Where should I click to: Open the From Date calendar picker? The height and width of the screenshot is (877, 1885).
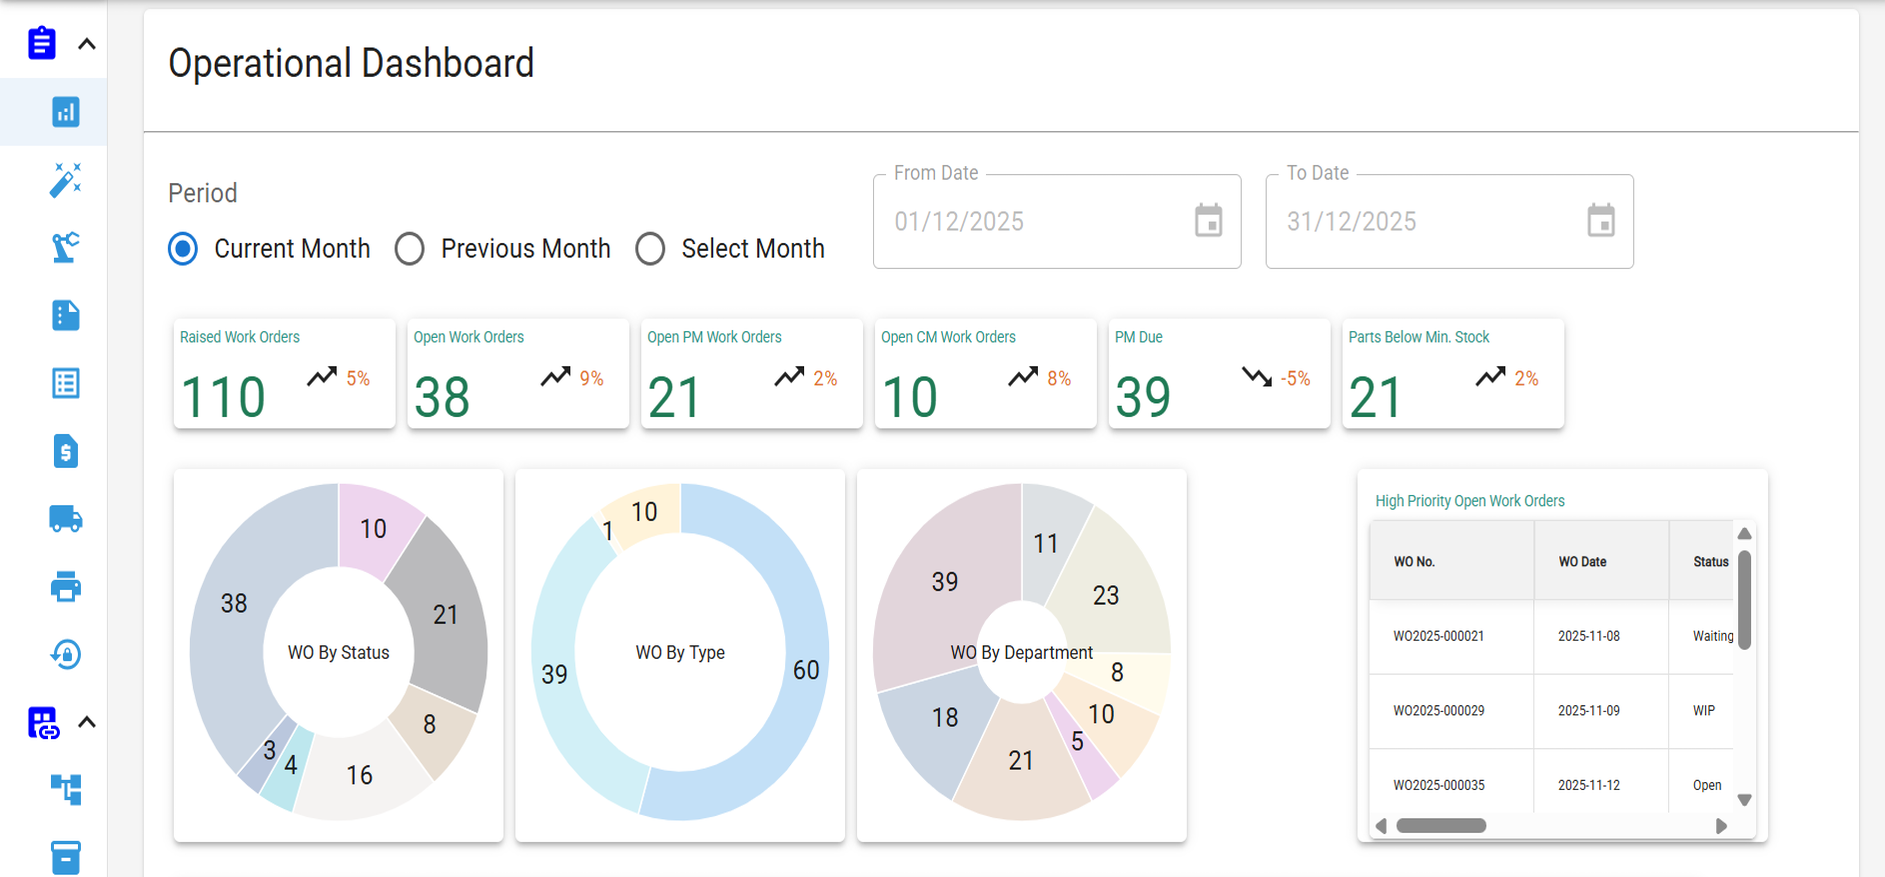pyautogui.click(x=1209, y=220)
